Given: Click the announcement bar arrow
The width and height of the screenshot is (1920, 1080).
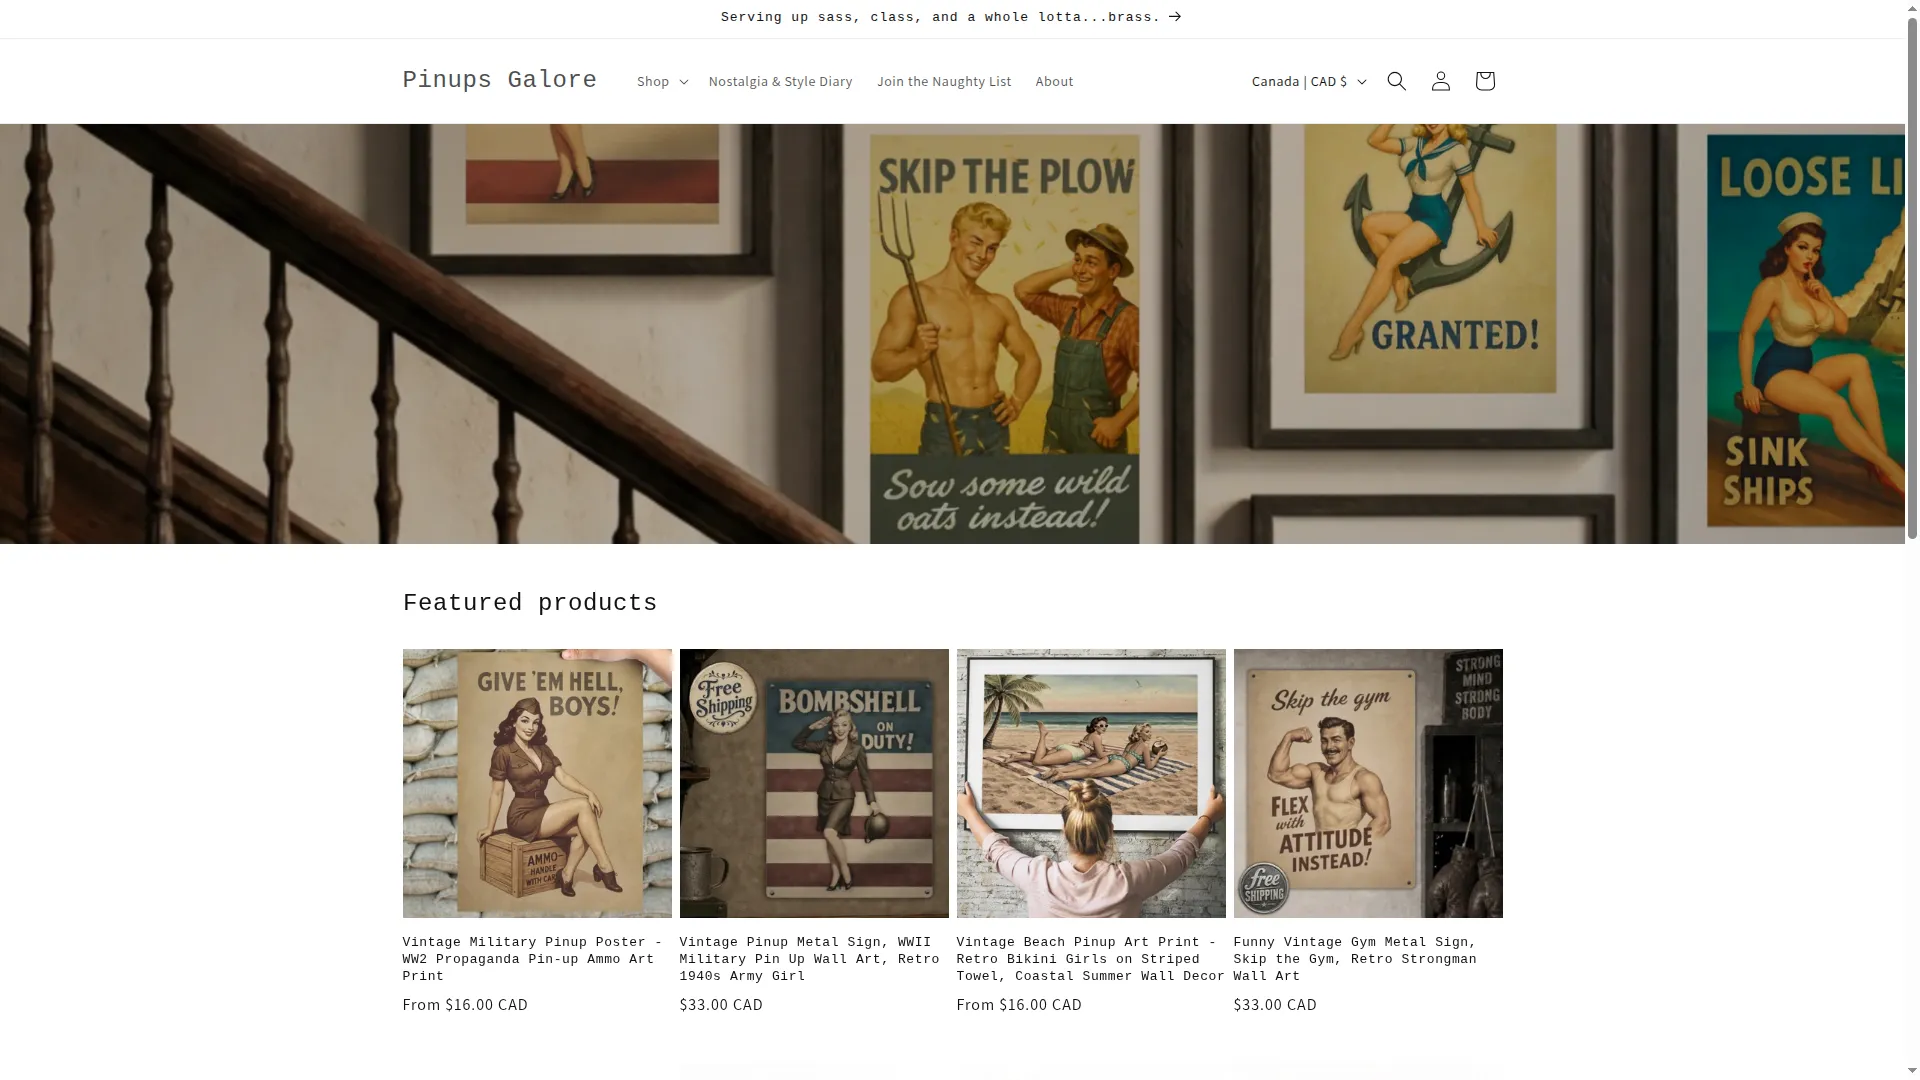Looking at the screenshot, I should pos(1175,17).
